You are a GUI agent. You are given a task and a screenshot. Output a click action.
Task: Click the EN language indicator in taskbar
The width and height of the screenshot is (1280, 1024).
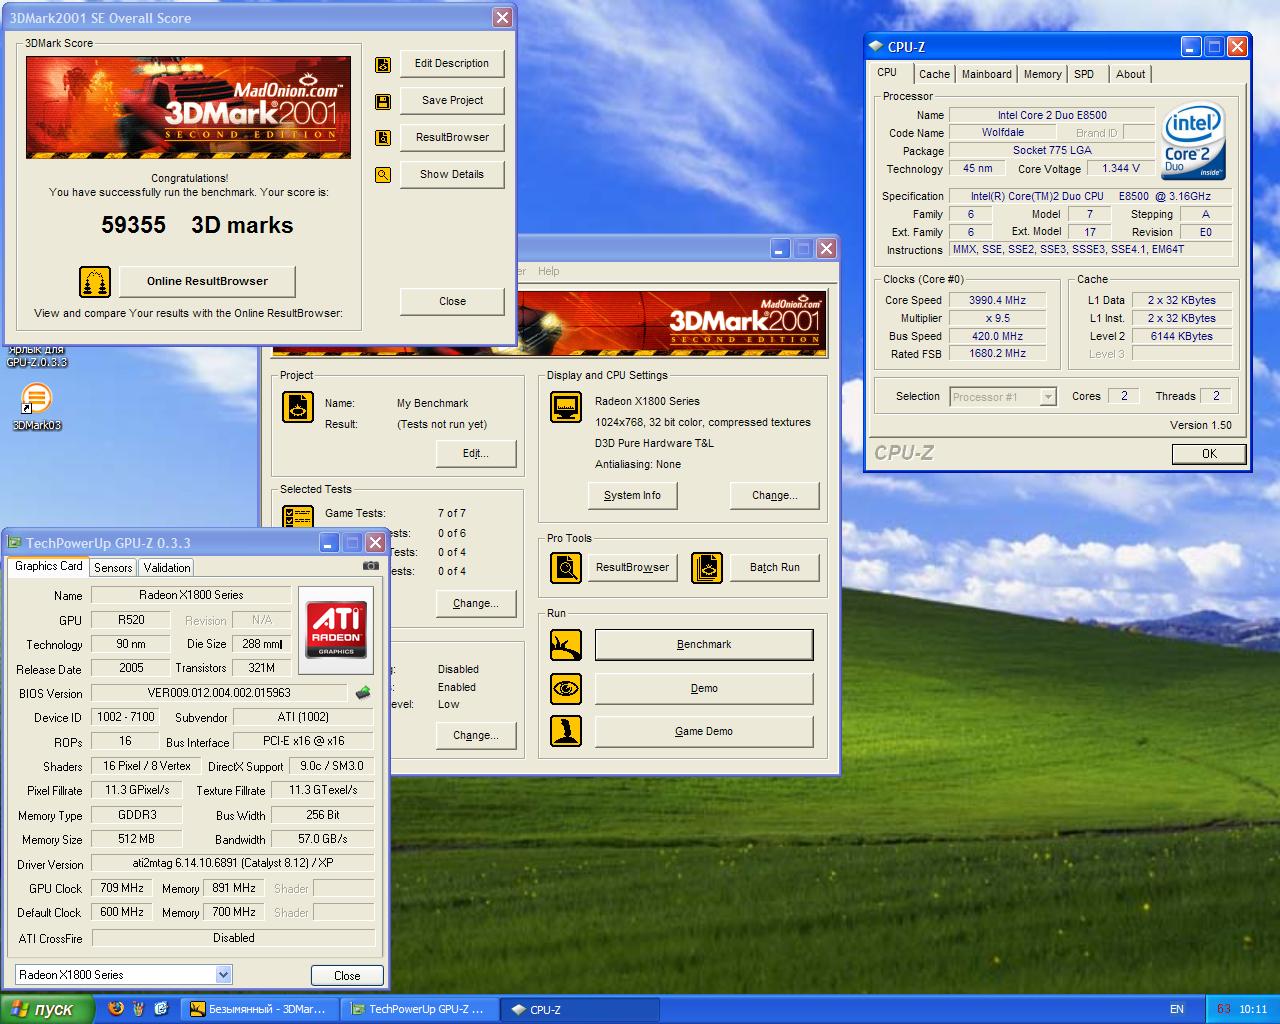(x=1177, y=1009)
